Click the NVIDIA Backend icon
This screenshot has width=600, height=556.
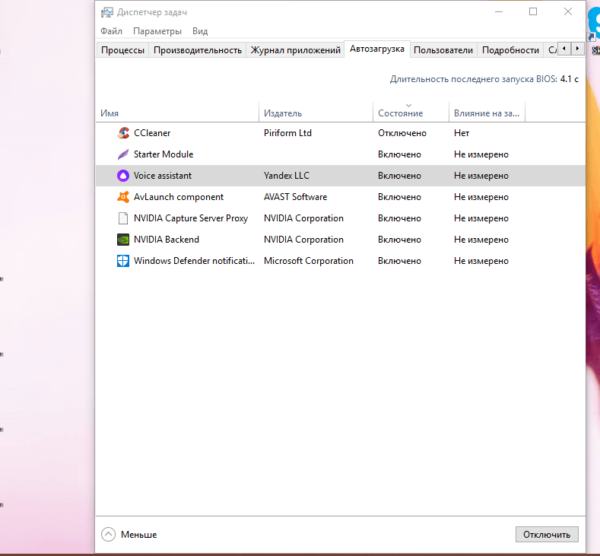[x=123, y=240]
